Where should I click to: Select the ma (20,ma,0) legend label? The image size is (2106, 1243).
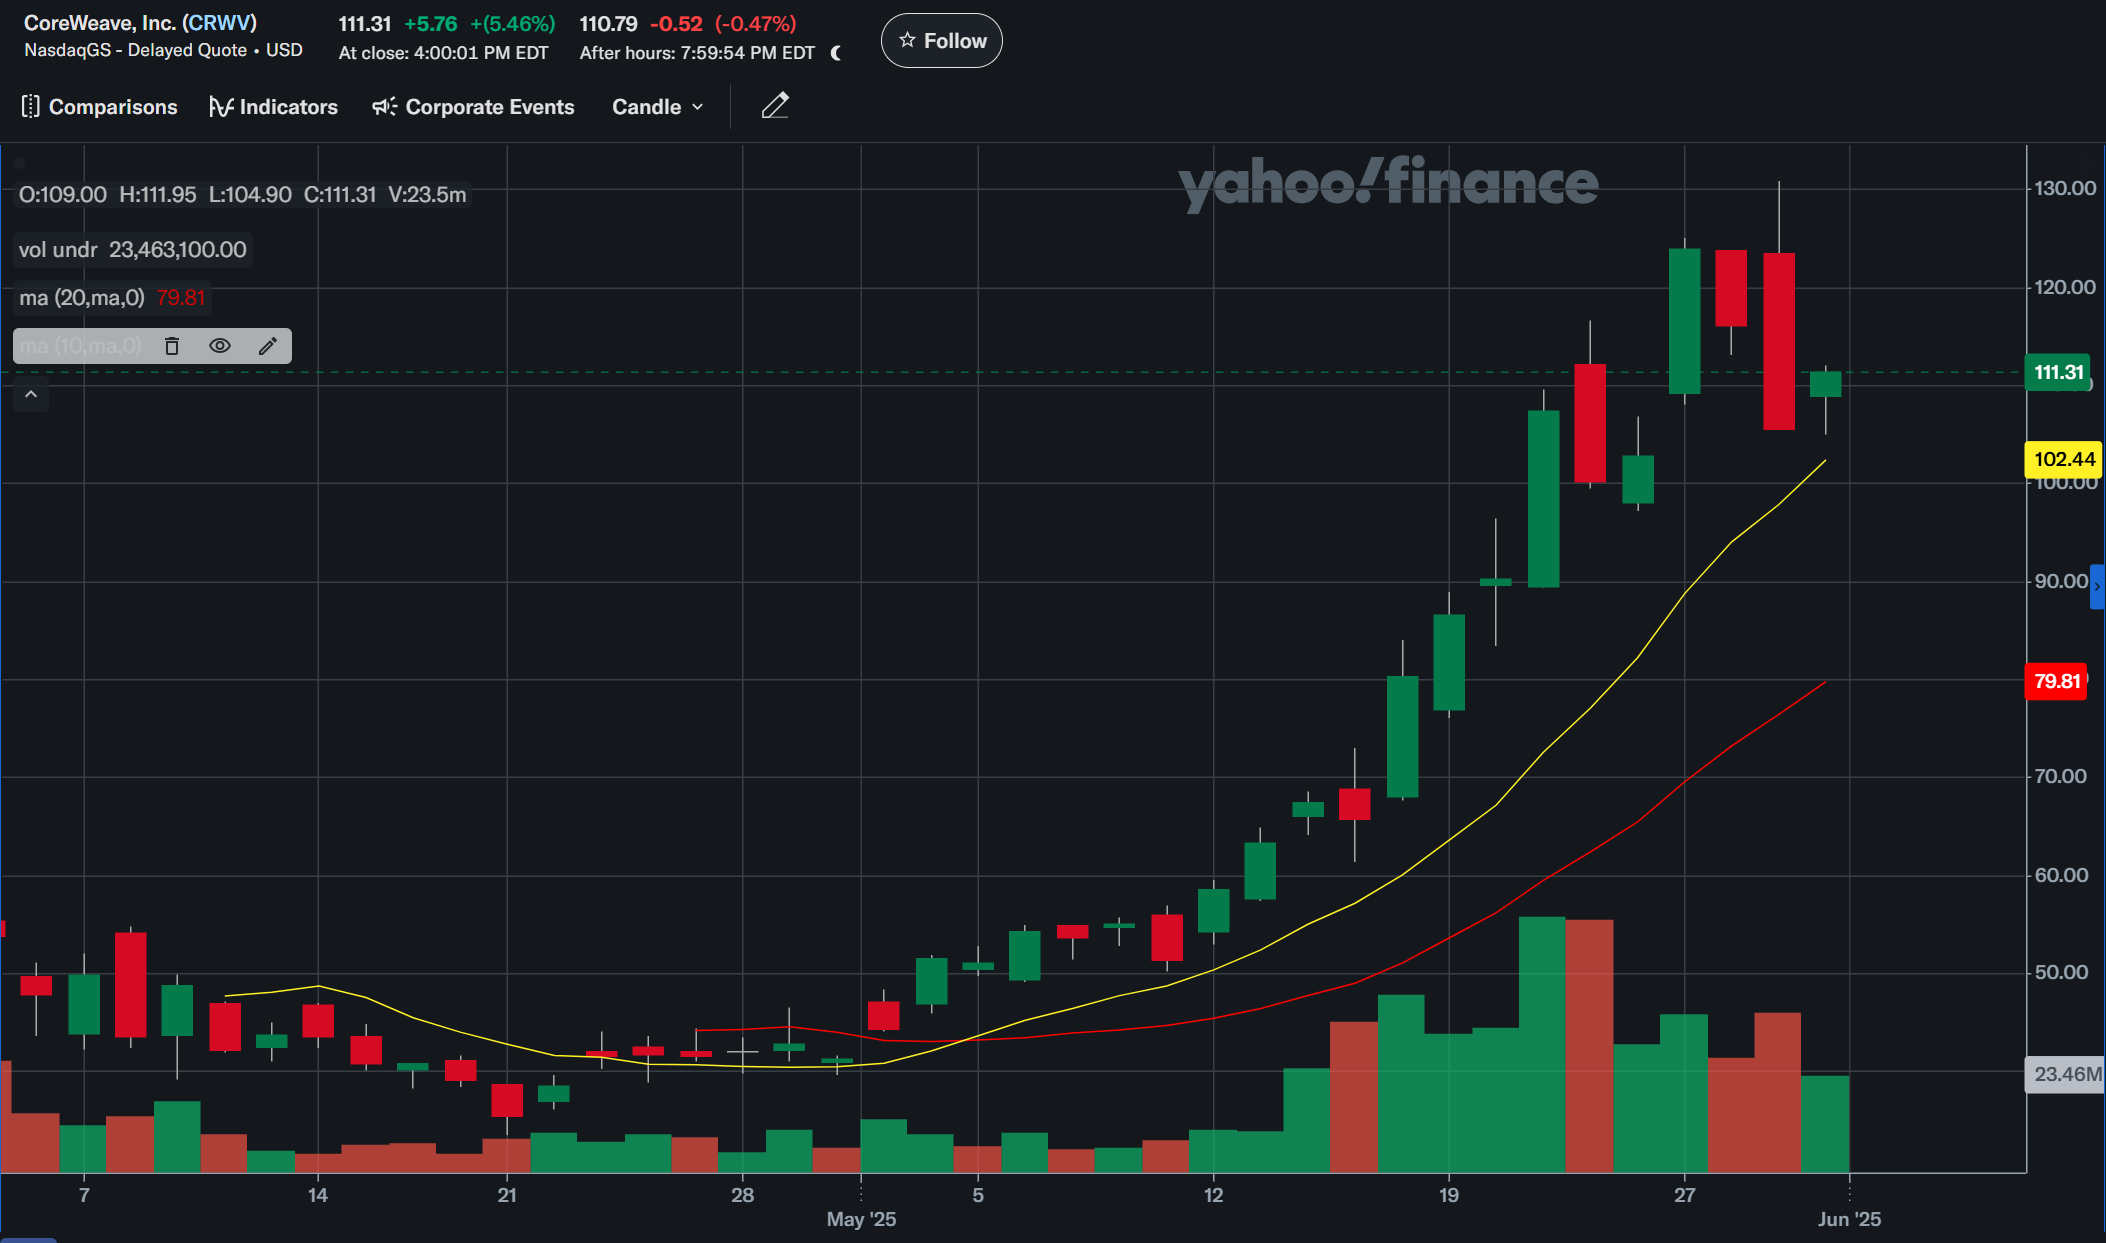click(x=82, y=298)
